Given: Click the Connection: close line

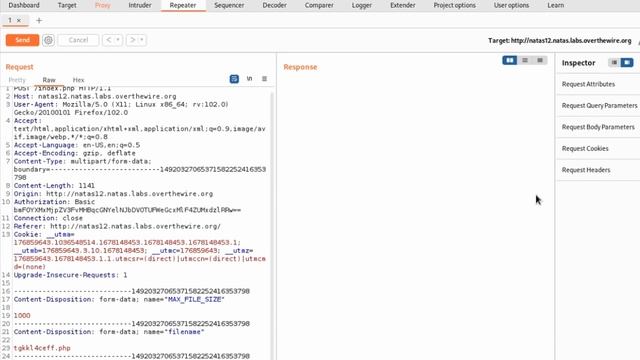Looking at the screenshot, I should pyautogui.click(x=48, y=218).
